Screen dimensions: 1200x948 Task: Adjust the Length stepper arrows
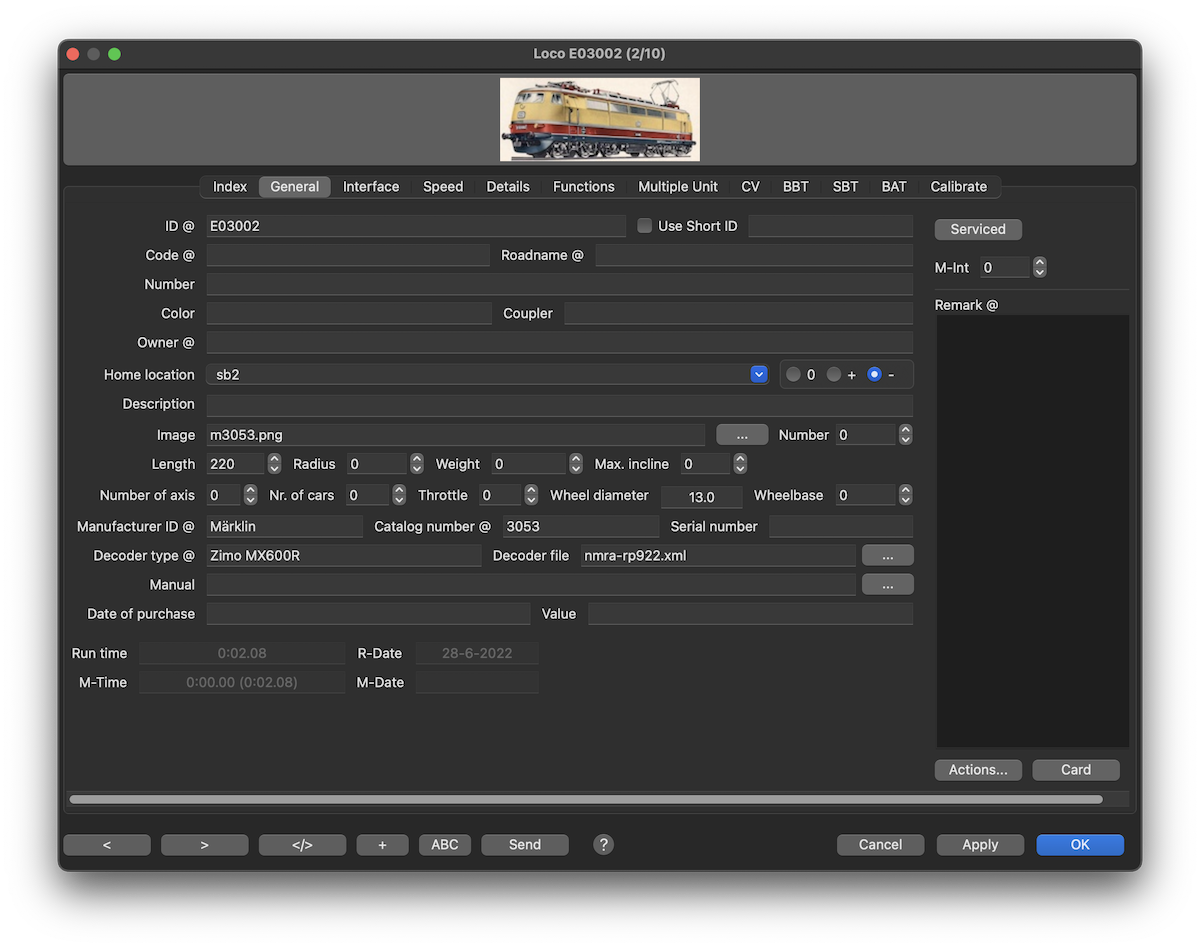tap(274, 464)
